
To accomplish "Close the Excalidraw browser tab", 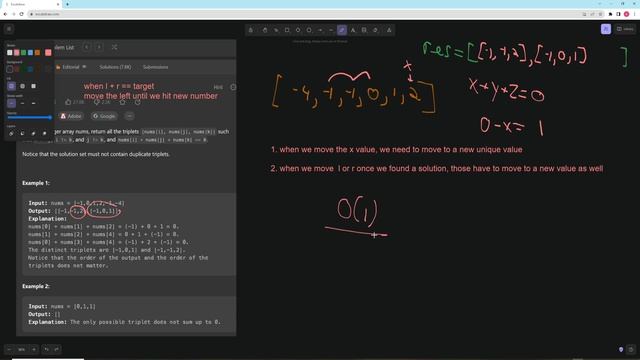I will (x=58, y=4).
